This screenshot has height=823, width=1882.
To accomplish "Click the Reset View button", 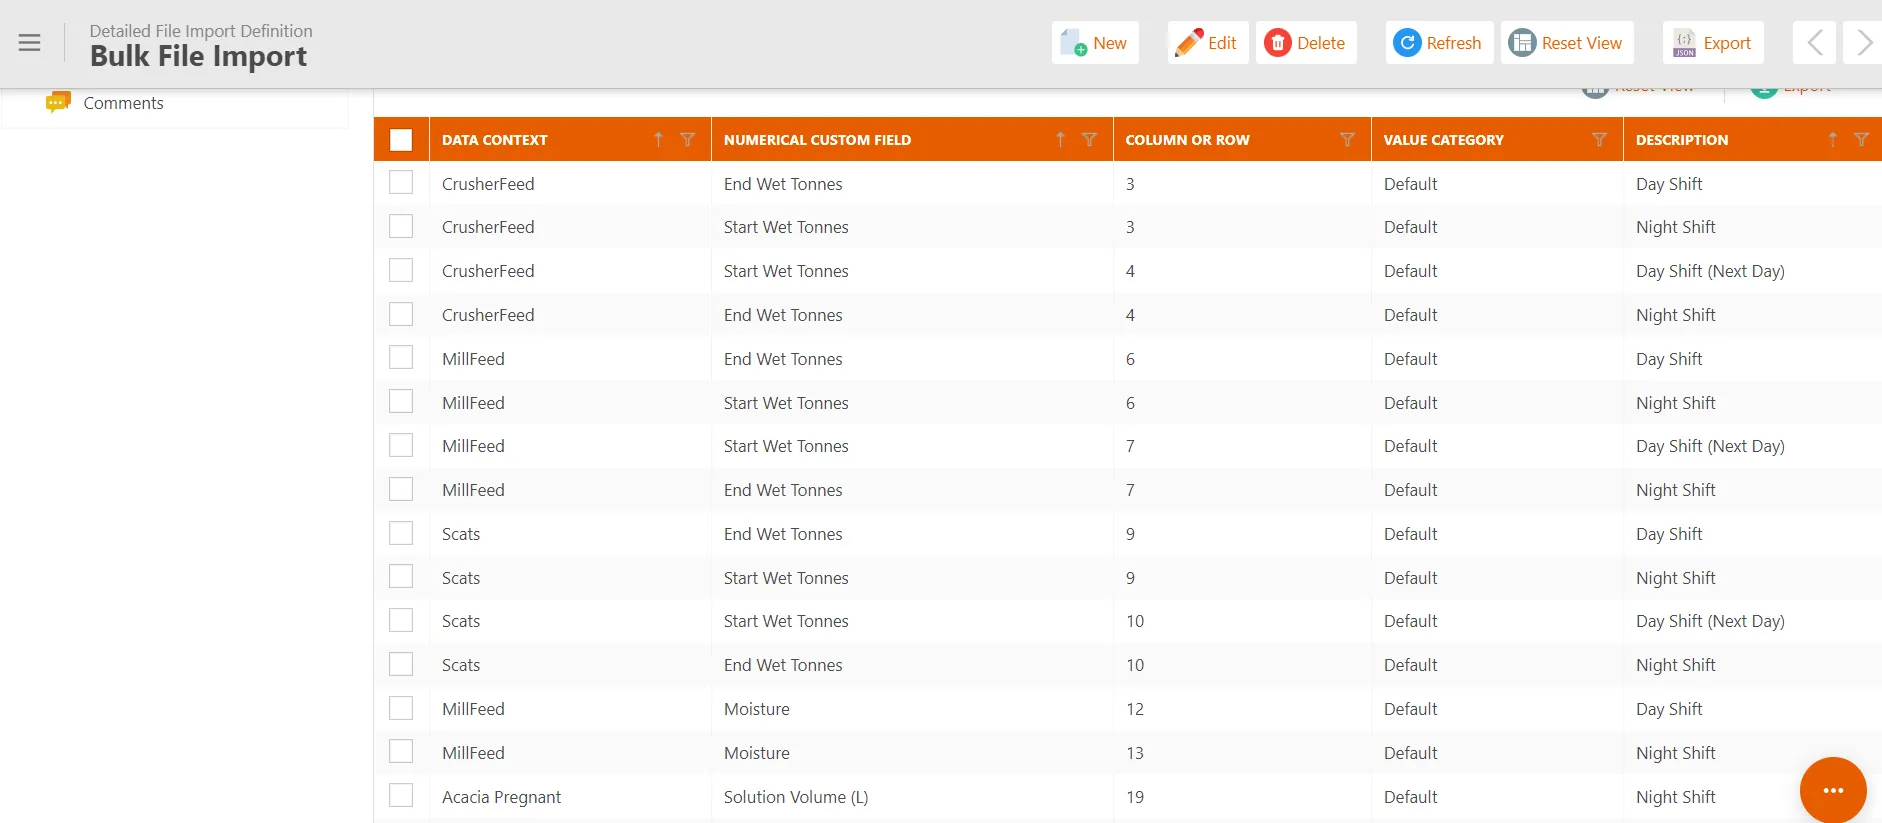I will coord(1567,43).
